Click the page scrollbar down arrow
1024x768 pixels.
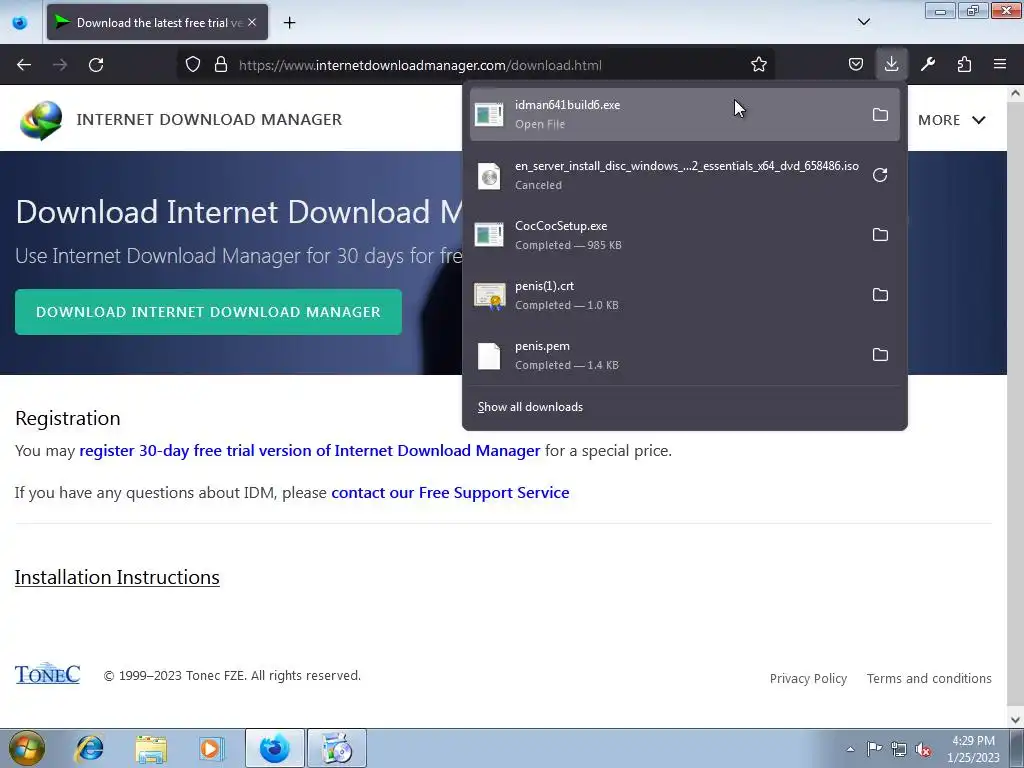(x=1015, y=720)
